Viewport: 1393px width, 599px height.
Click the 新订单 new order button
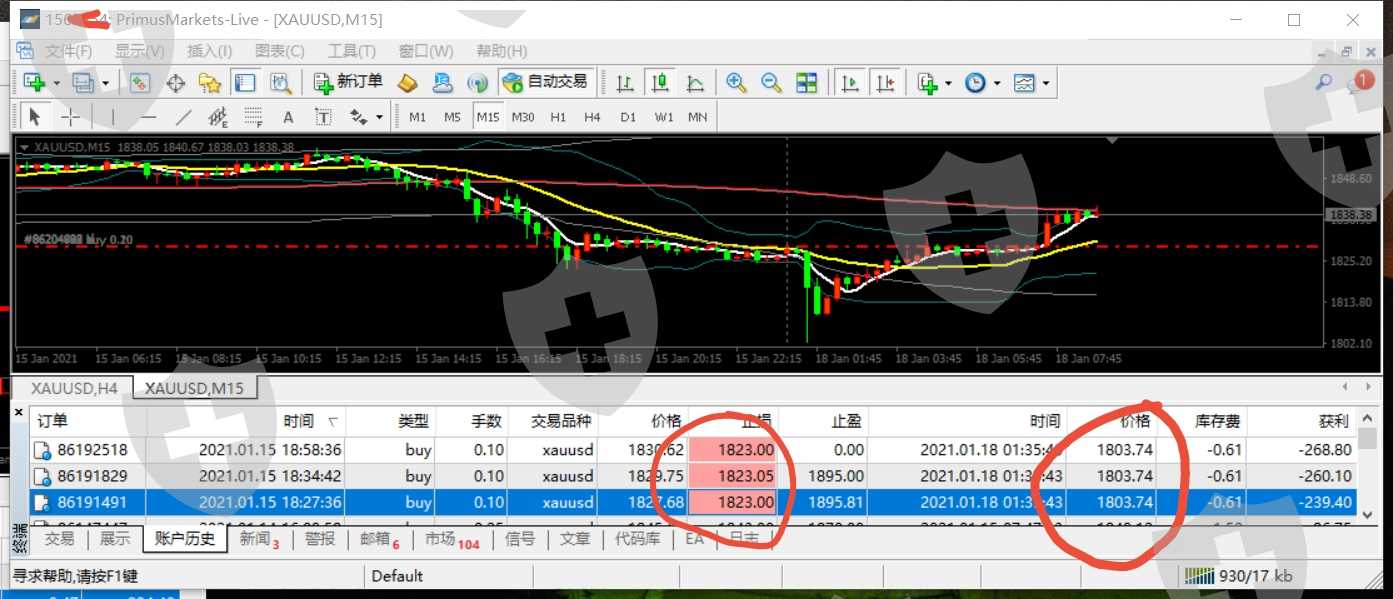[348, 83]
